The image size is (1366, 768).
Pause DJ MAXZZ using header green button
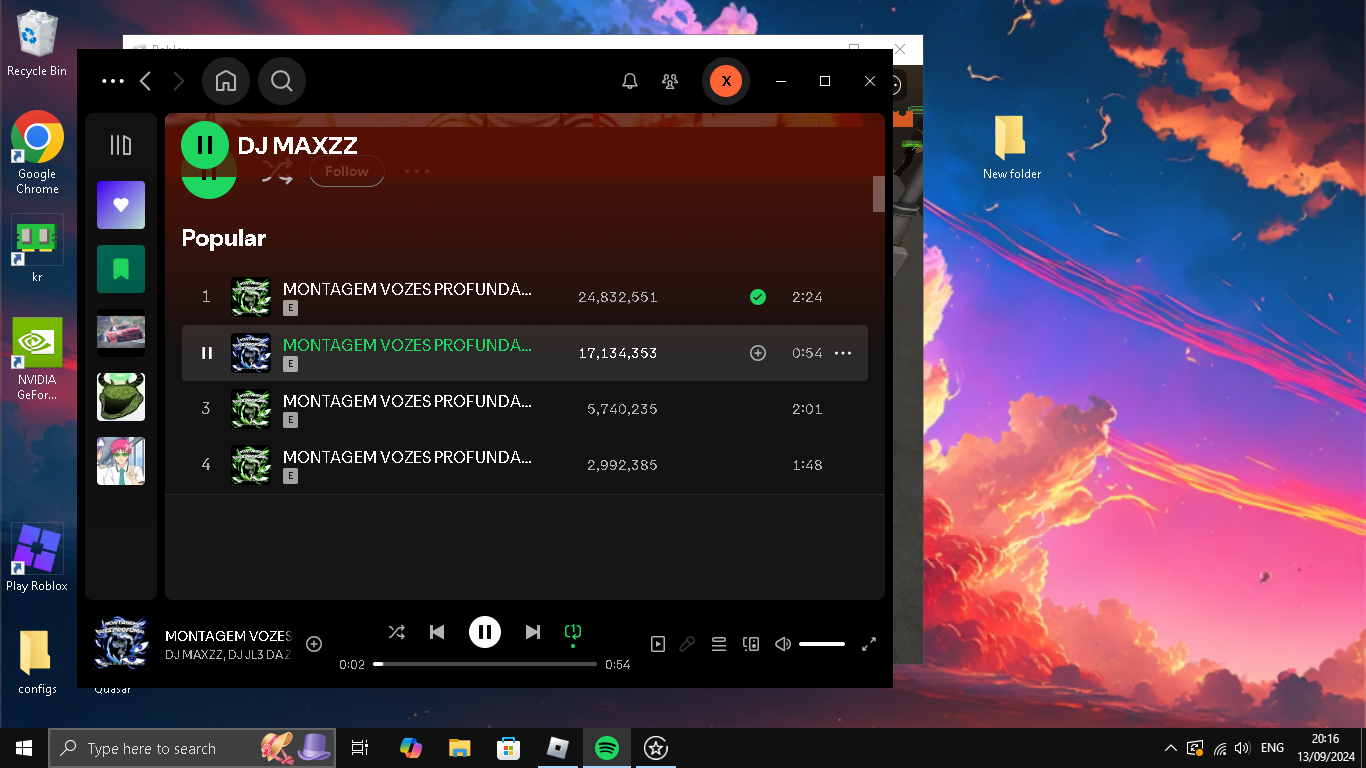[x=205, y=145]
